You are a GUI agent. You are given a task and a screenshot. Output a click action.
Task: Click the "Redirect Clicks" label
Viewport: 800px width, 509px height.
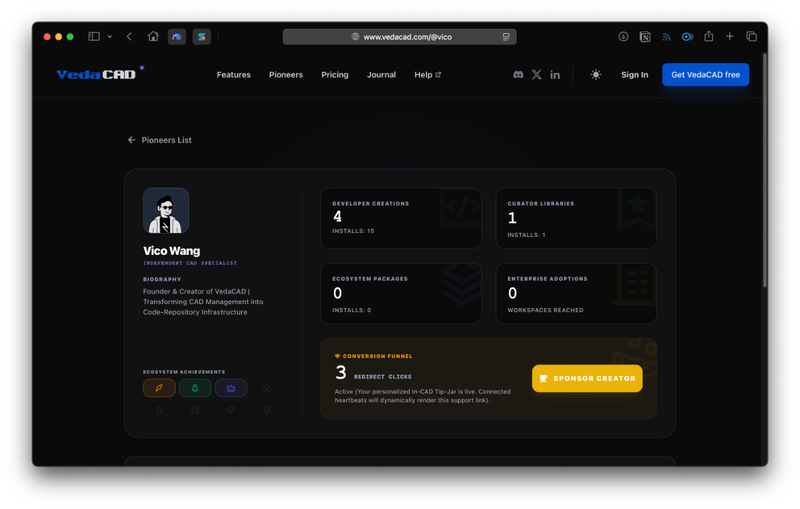[383, 377]
